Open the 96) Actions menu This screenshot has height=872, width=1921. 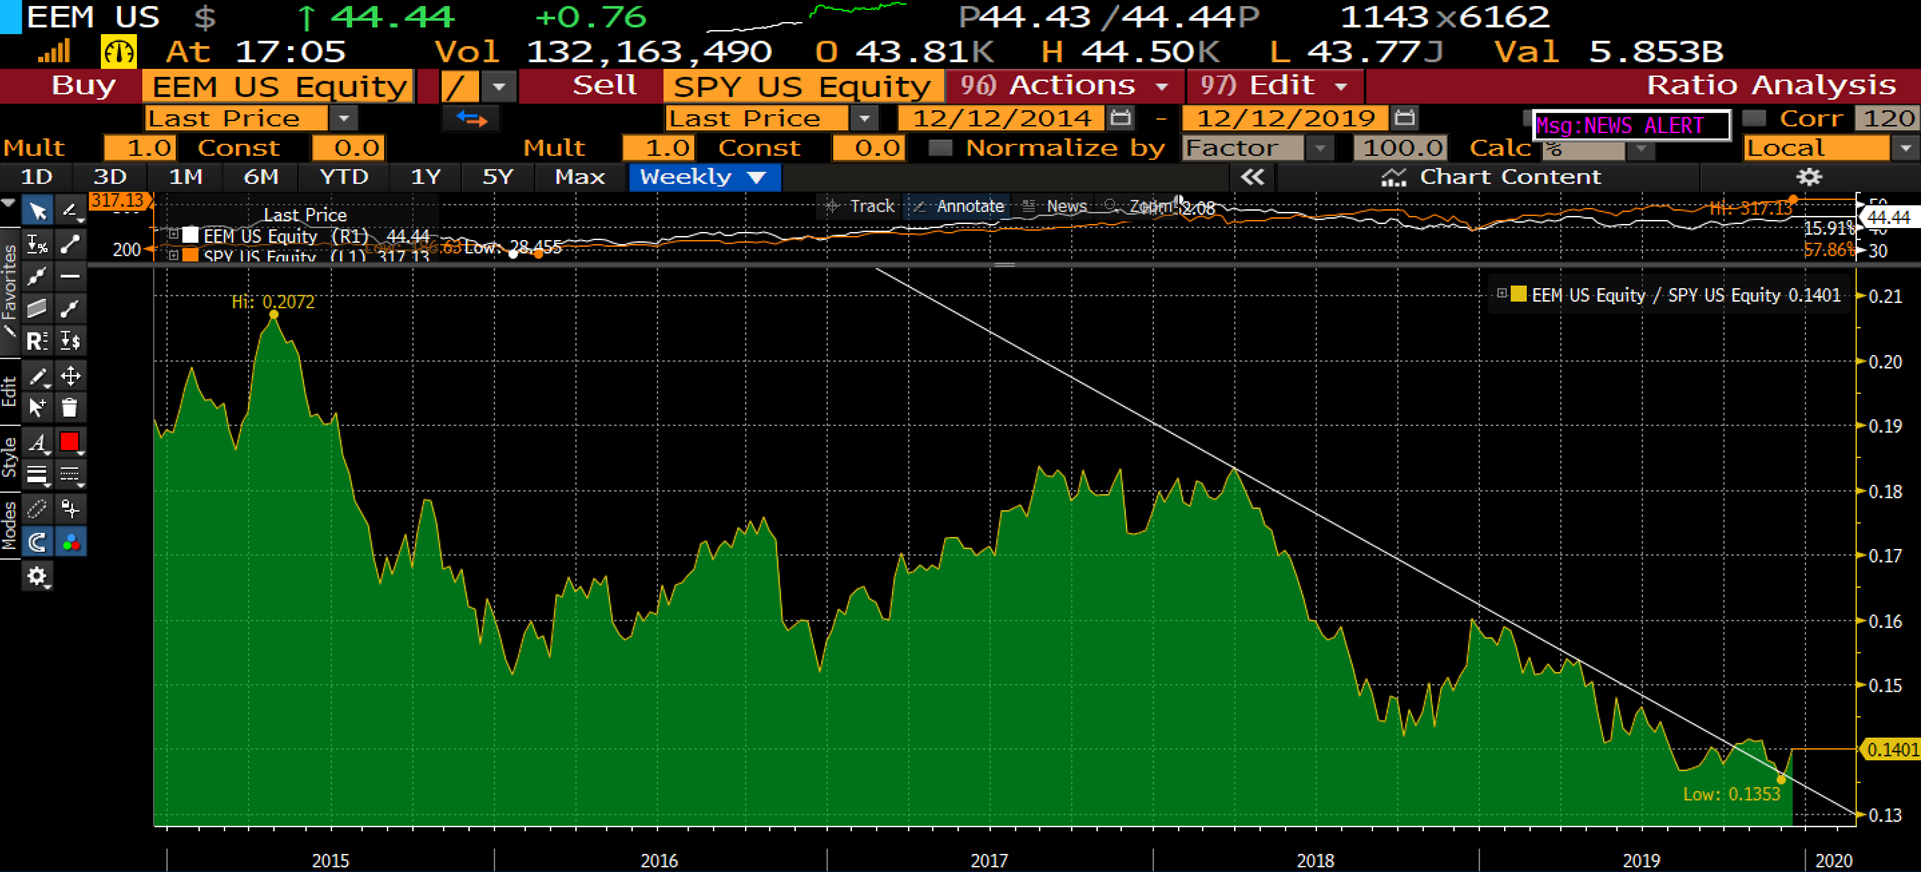coord(1064,86)
